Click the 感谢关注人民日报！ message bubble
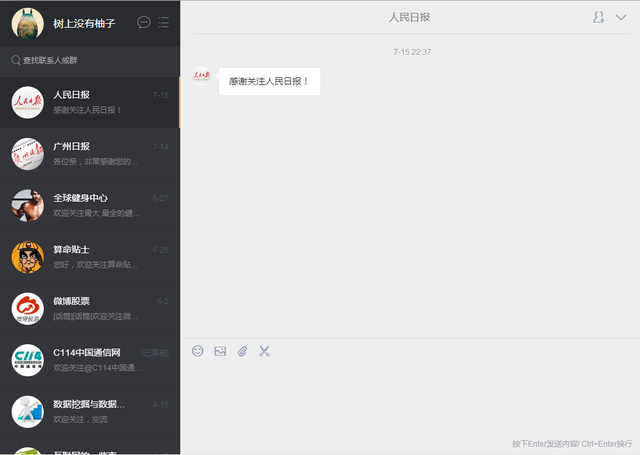Viewport: 640px width, 455px height. (x=269, y=82)
